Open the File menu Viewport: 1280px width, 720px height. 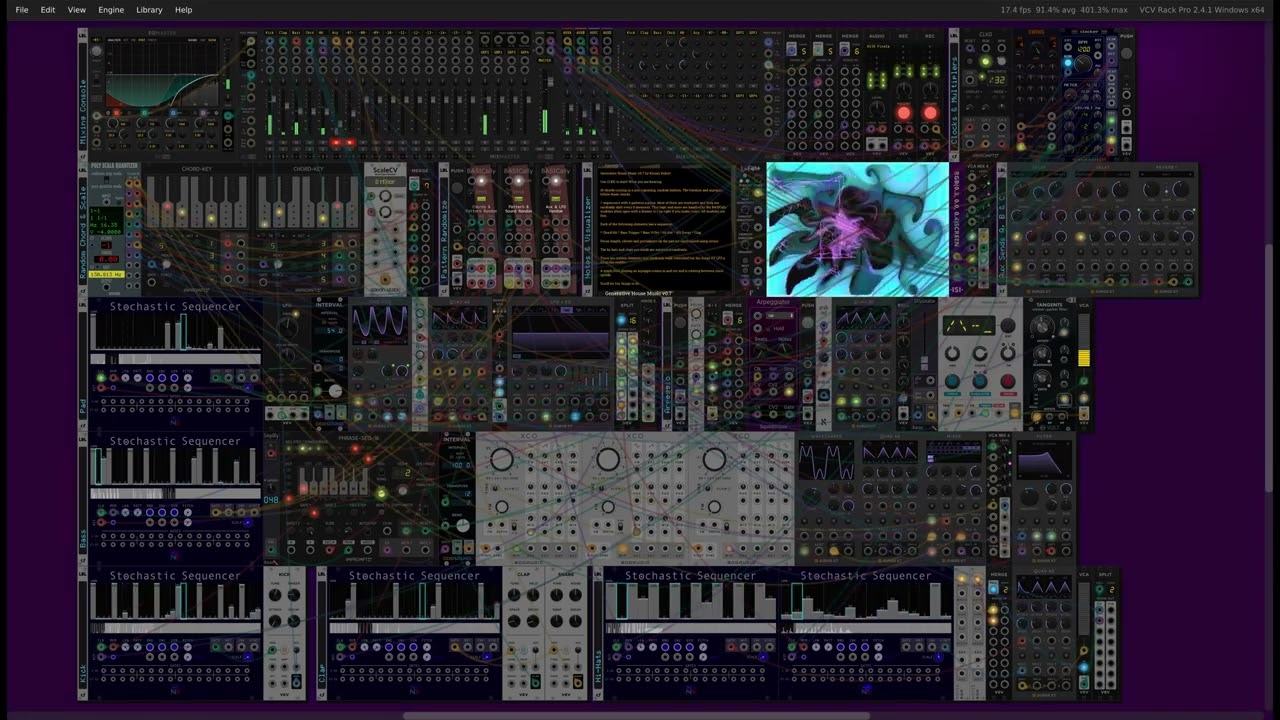click(21, 9)
